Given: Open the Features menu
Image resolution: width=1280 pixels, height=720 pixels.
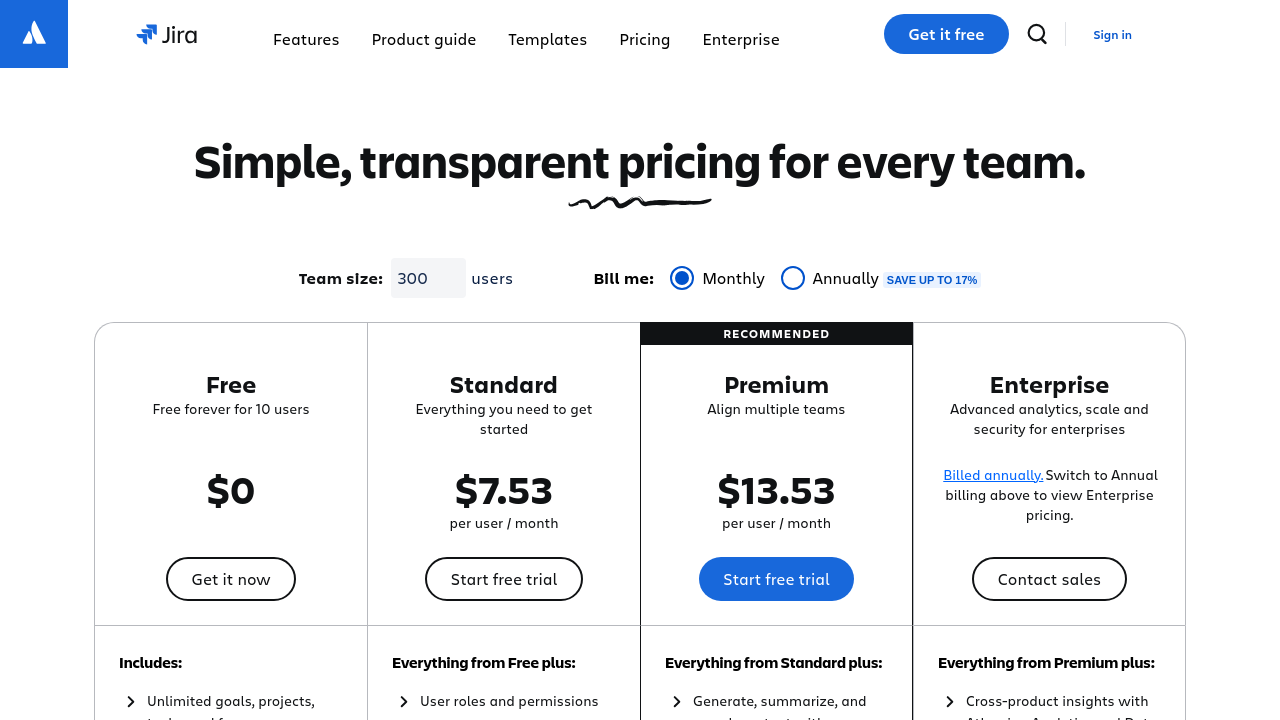Looking at the screenshot, I should point(306,40).
